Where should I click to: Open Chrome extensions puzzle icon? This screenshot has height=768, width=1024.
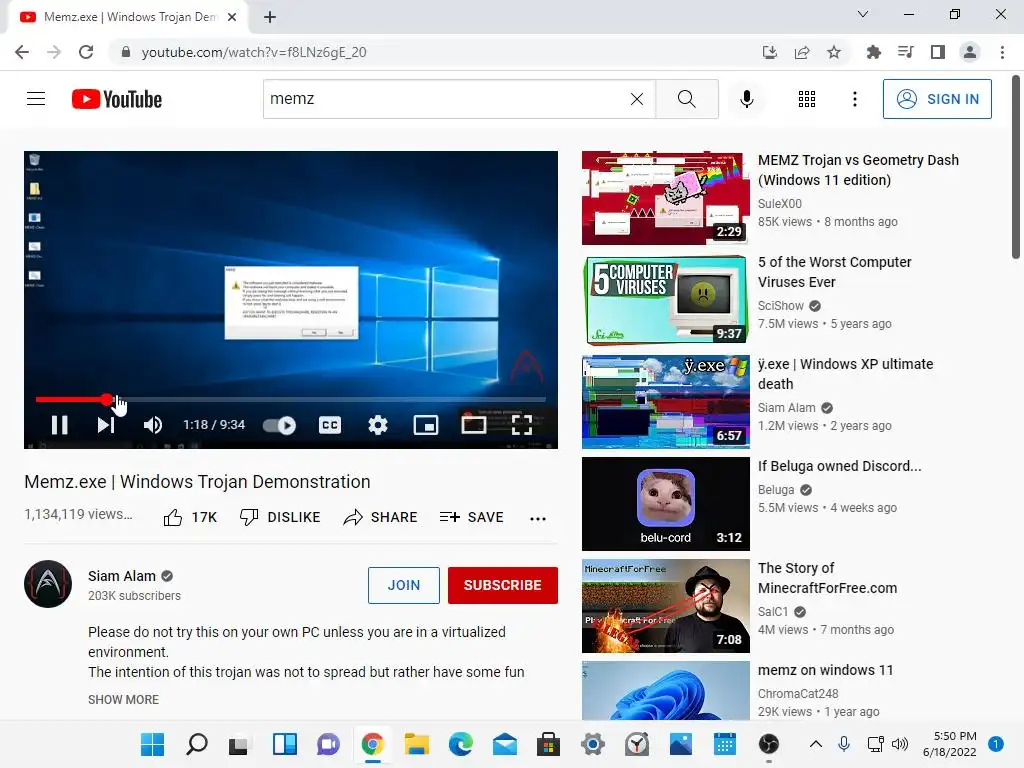pyautogui.click(x=873, y=52)
